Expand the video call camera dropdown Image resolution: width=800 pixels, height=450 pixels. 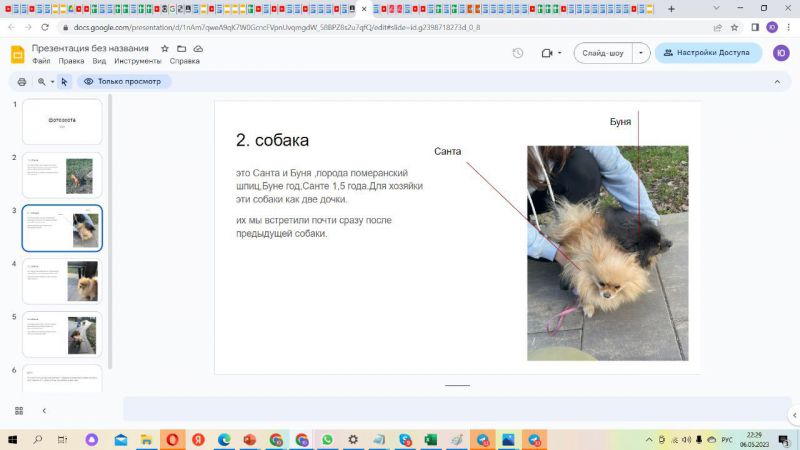[x=551, y=53]
